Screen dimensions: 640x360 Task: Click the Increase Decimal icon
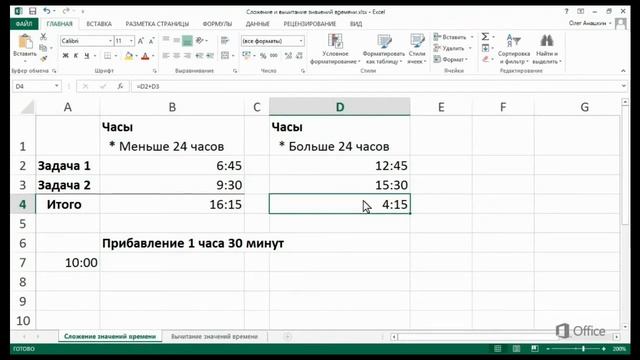[x=288, y=56]
